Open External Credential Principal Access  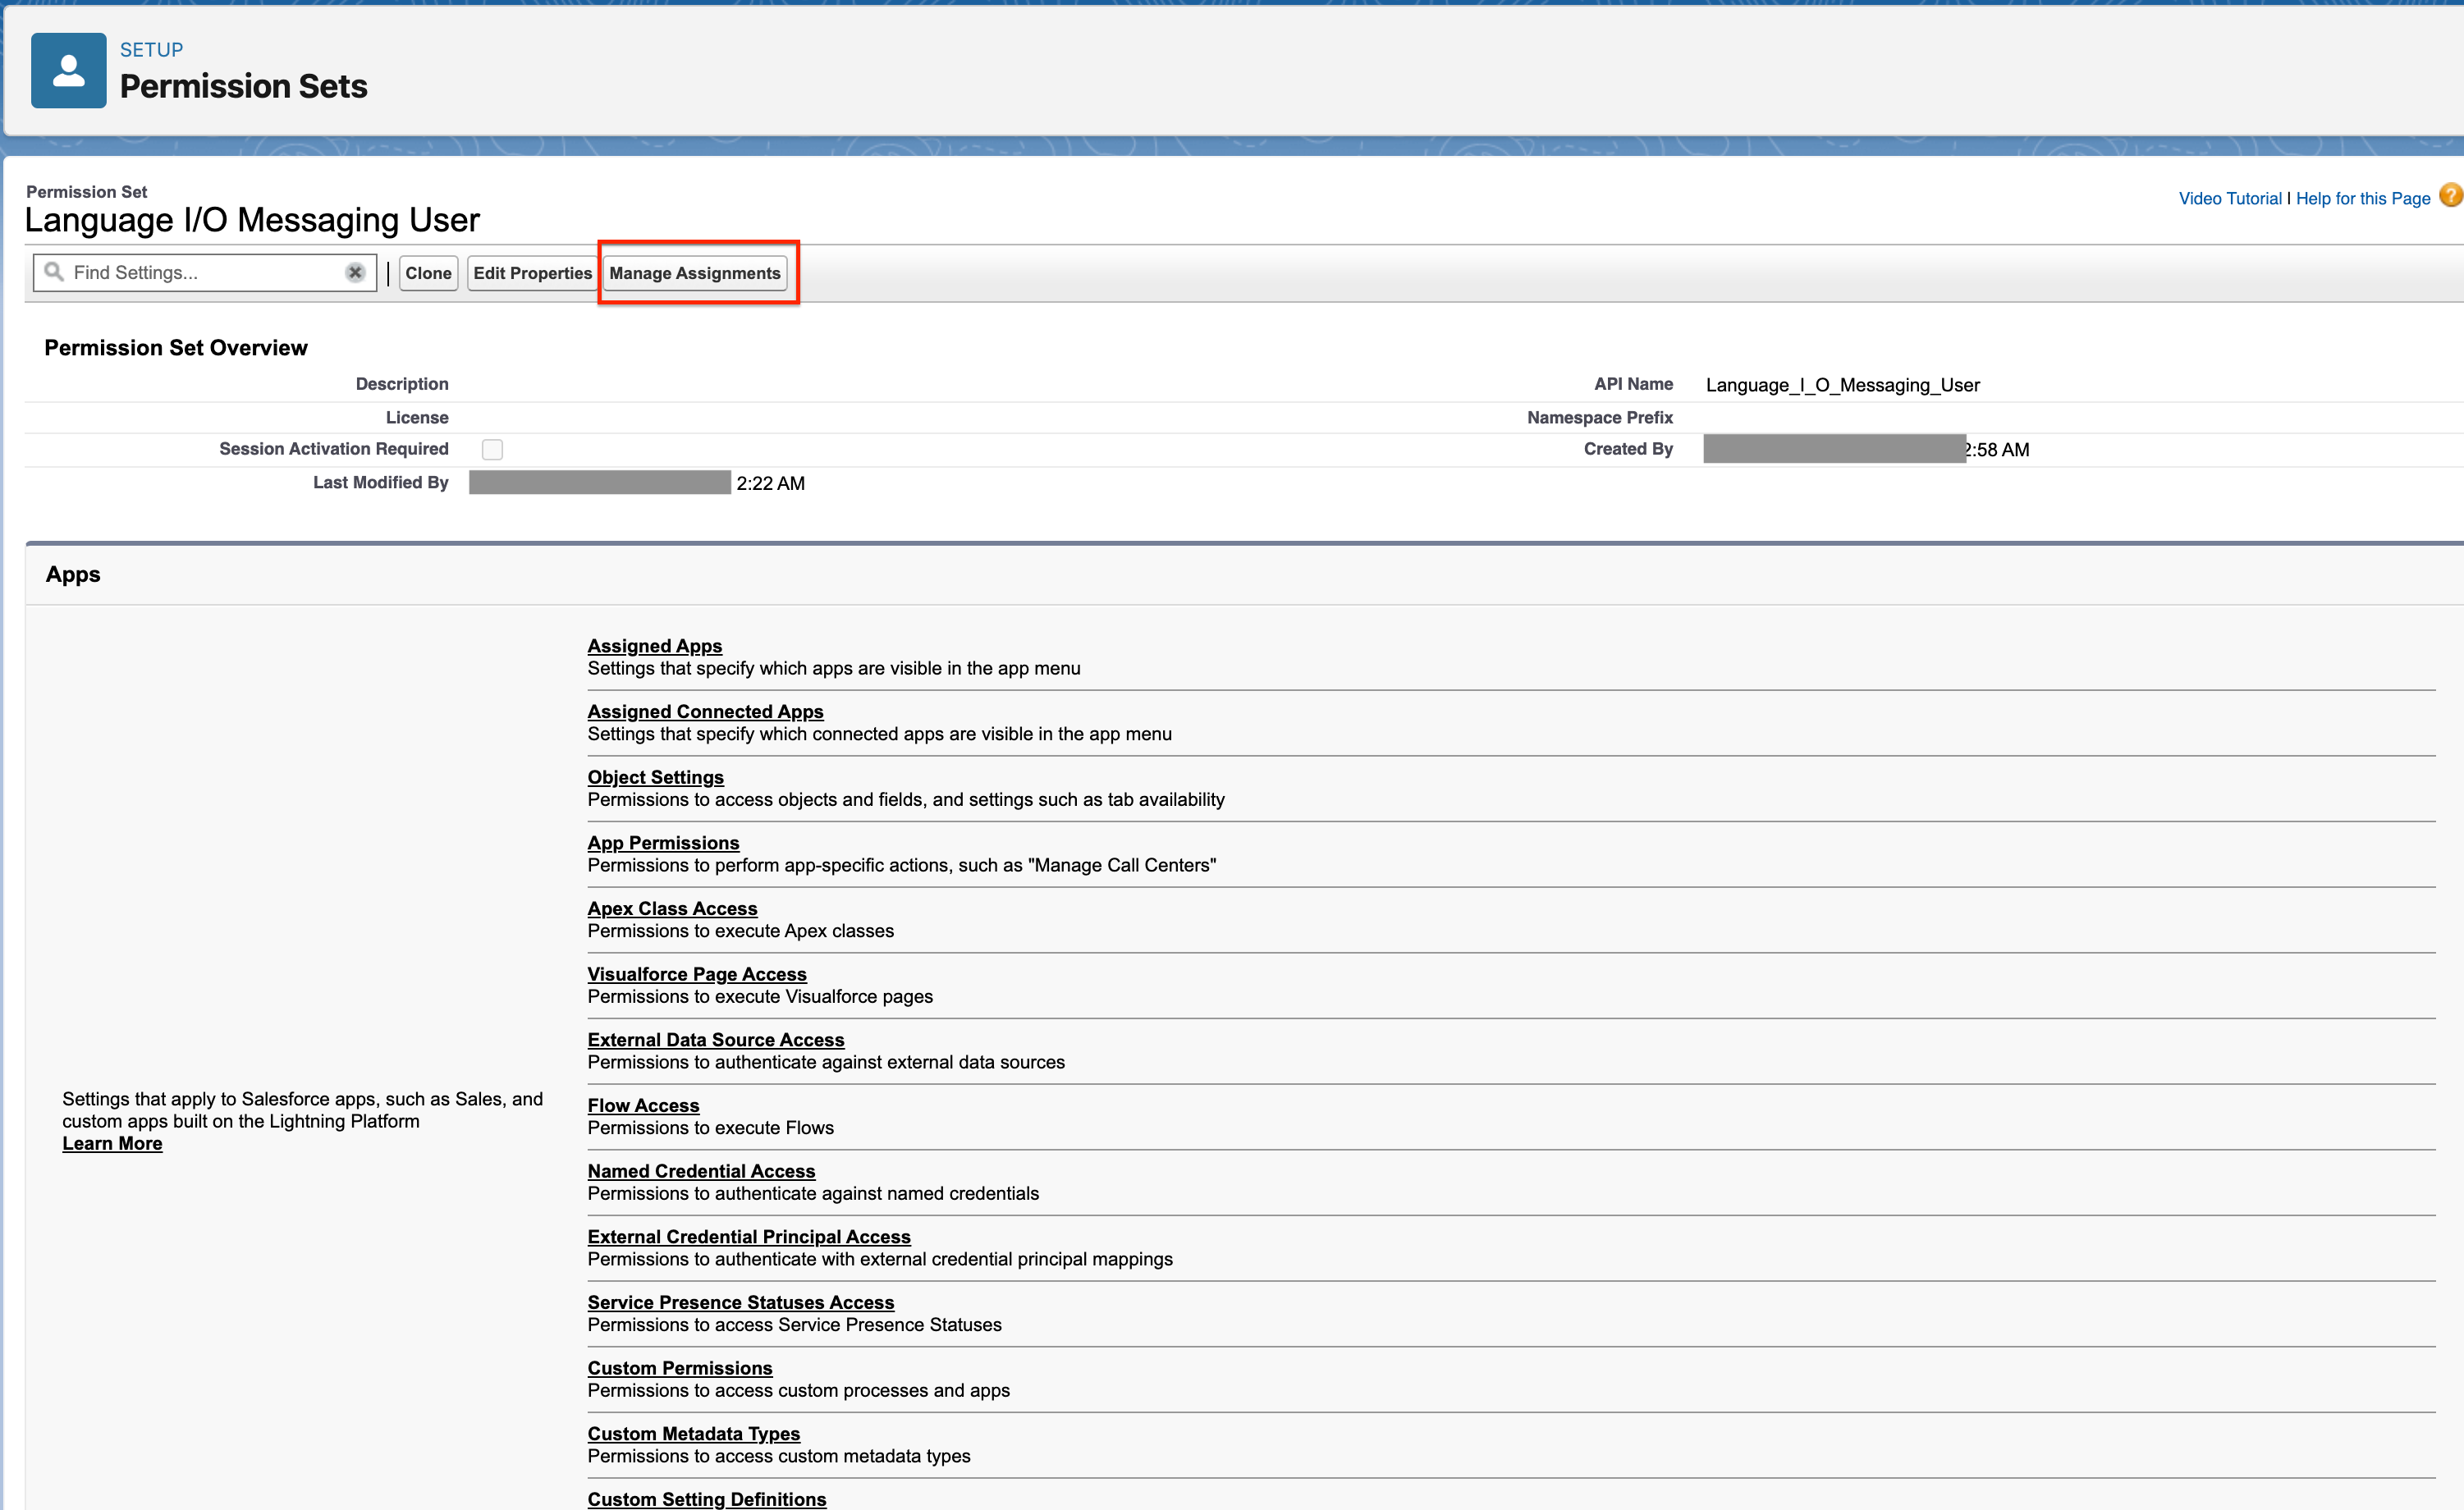[749, 1237]
